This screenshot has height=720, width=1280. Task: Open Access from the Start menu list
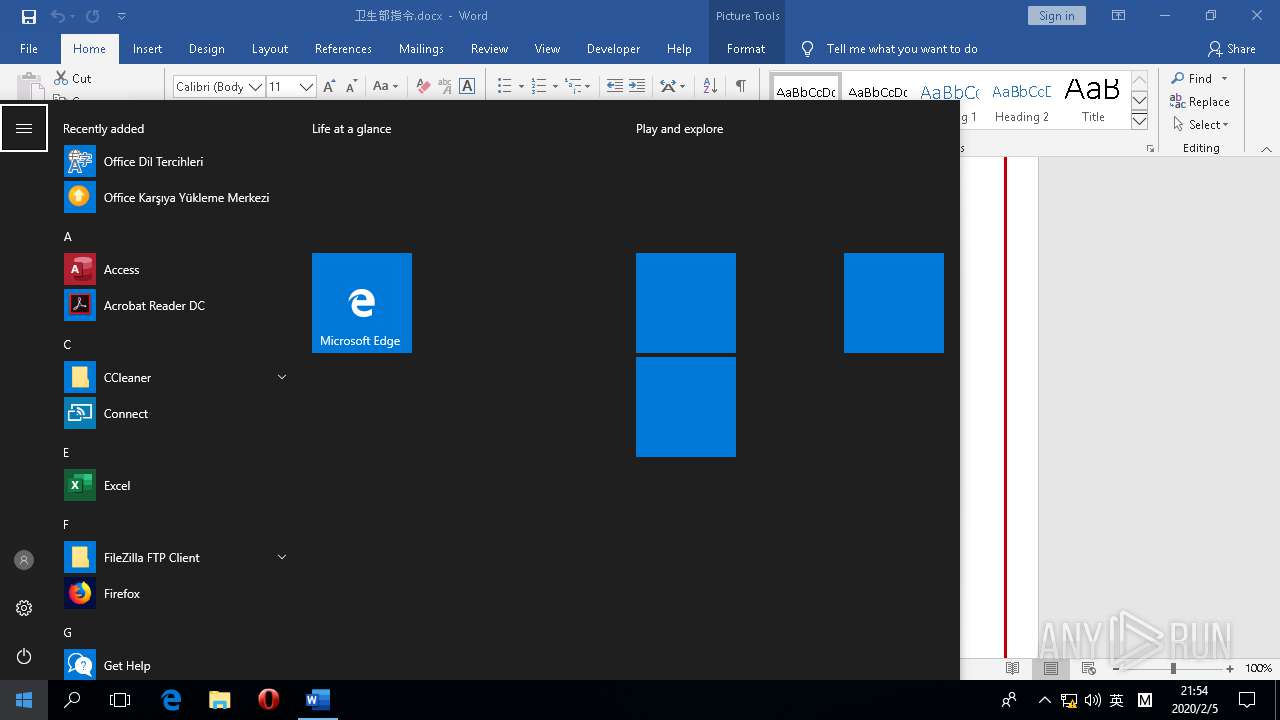pos(175,270)
